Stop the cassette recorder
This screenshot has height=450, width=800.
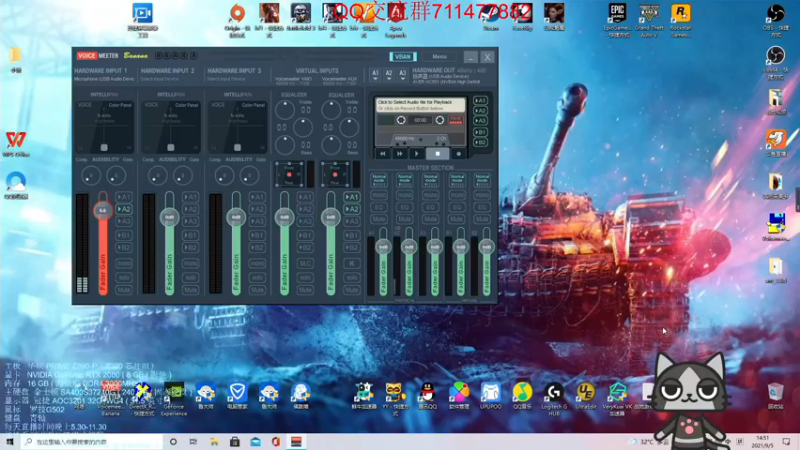click(x=437, y=154)
